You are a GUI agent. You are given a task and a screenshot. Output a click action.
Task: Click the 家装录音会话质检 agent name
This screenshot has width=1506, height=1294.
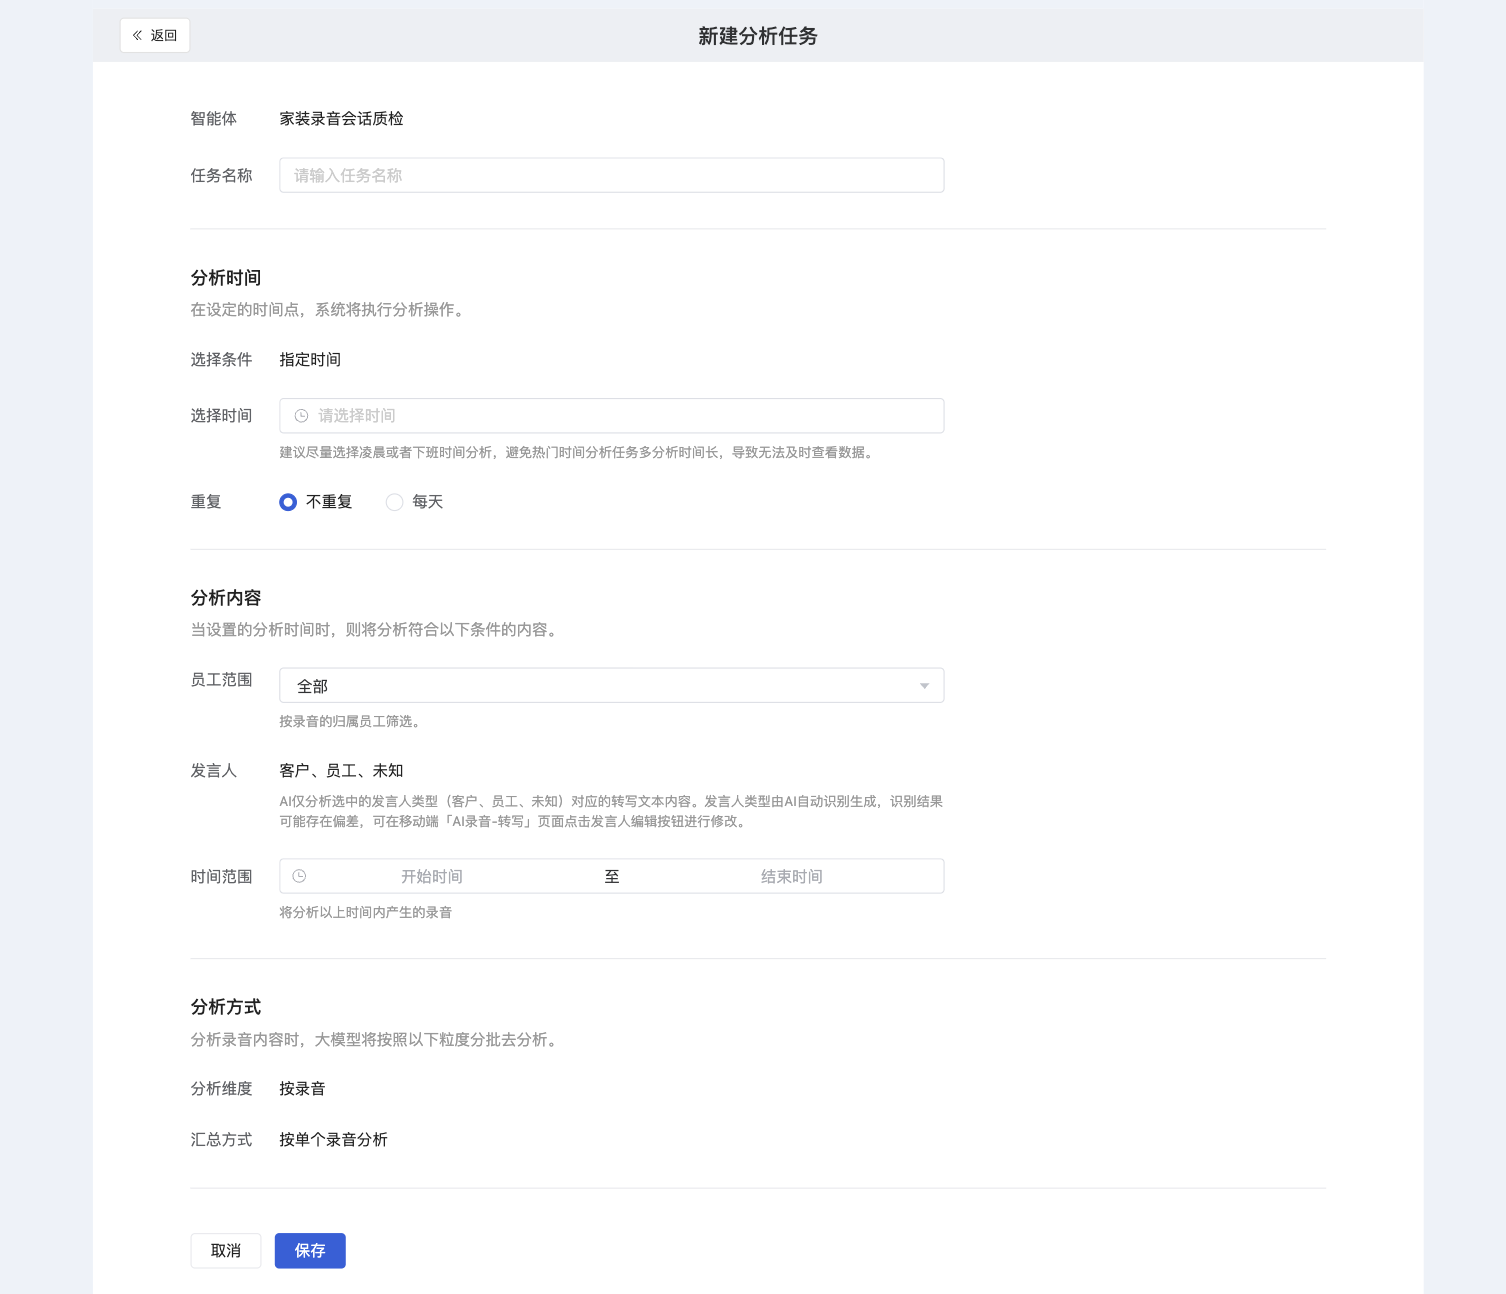pyautogui.click(x=341, y=119)
